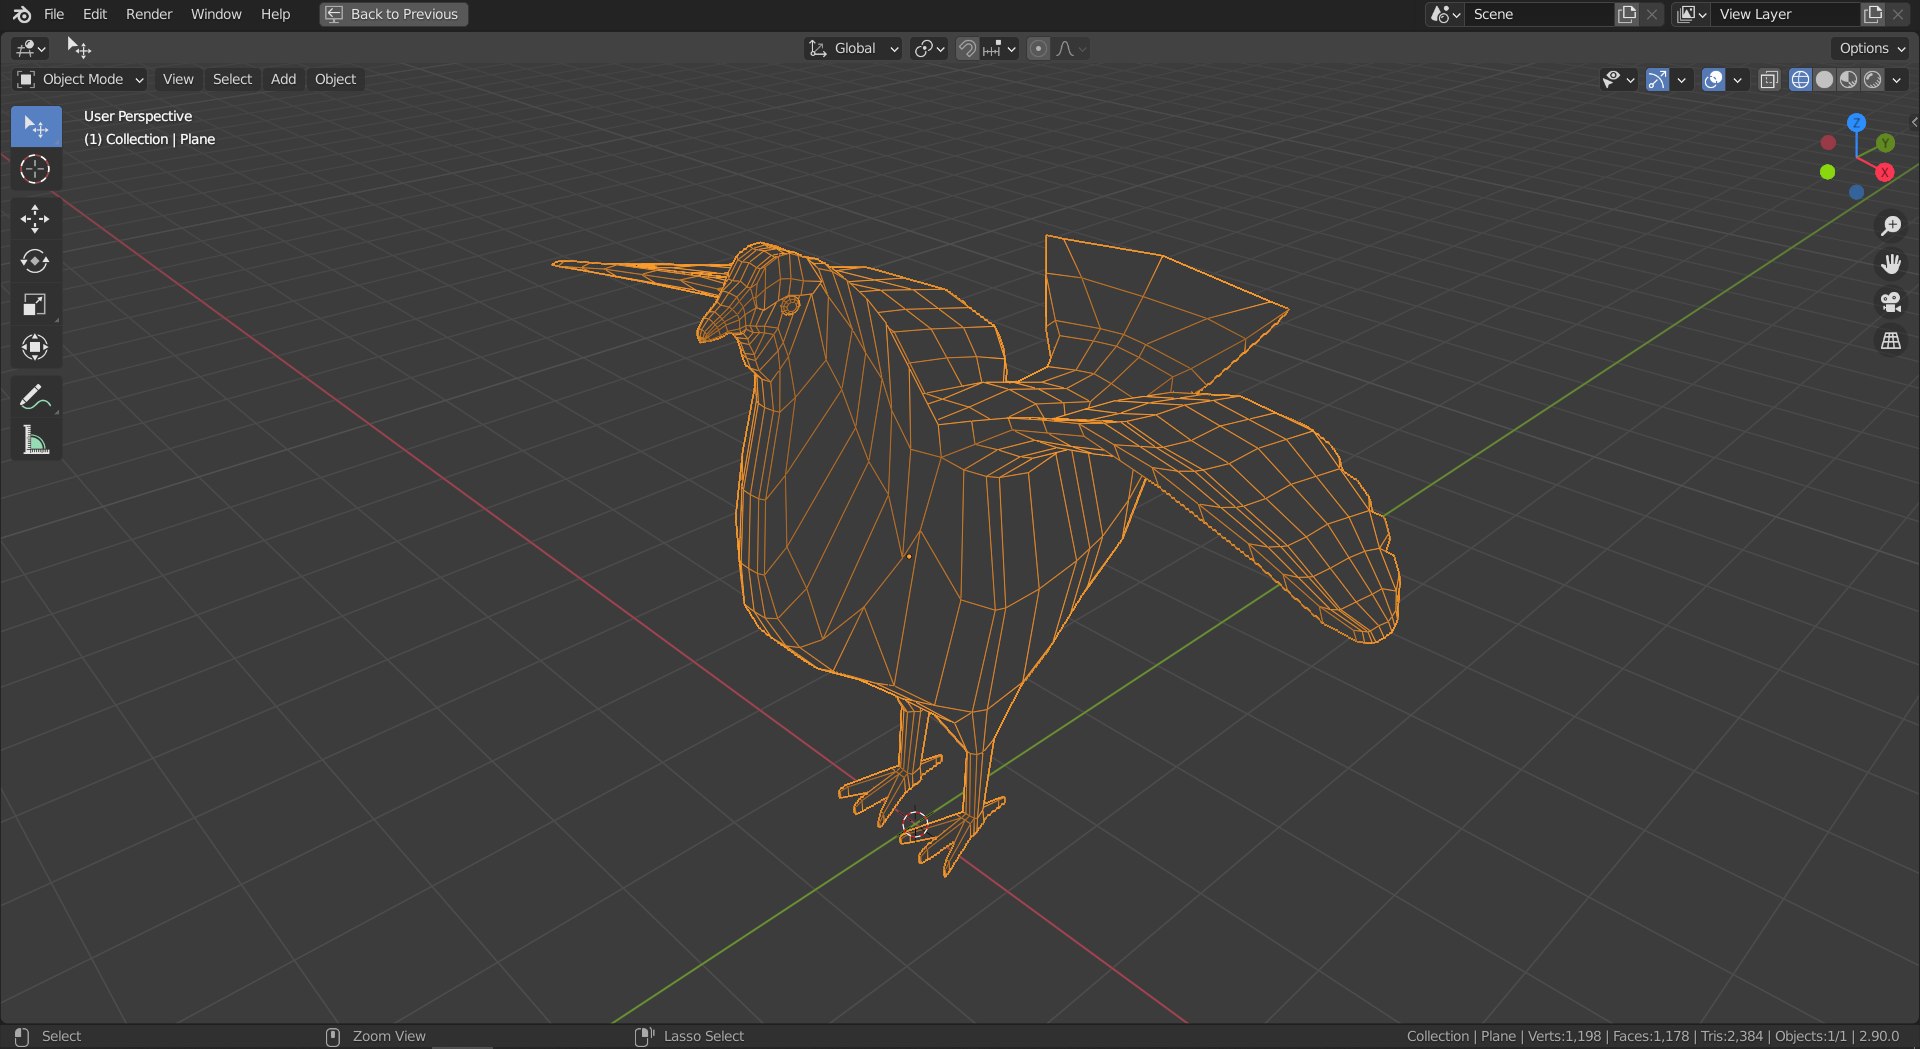Click the Zoom view magnifier icon

1890,226
